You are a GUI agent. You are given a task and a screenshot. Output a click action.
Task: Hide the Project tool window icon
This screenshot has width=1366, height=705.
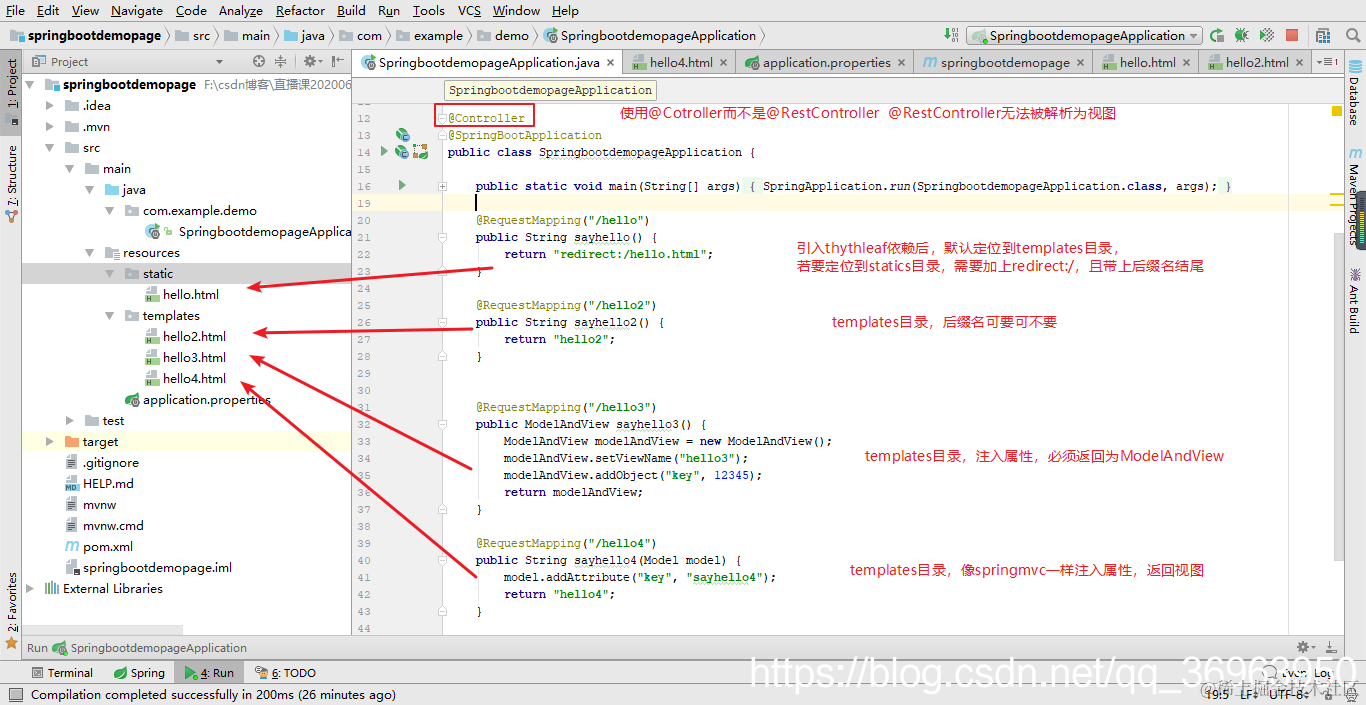[337, 62]
